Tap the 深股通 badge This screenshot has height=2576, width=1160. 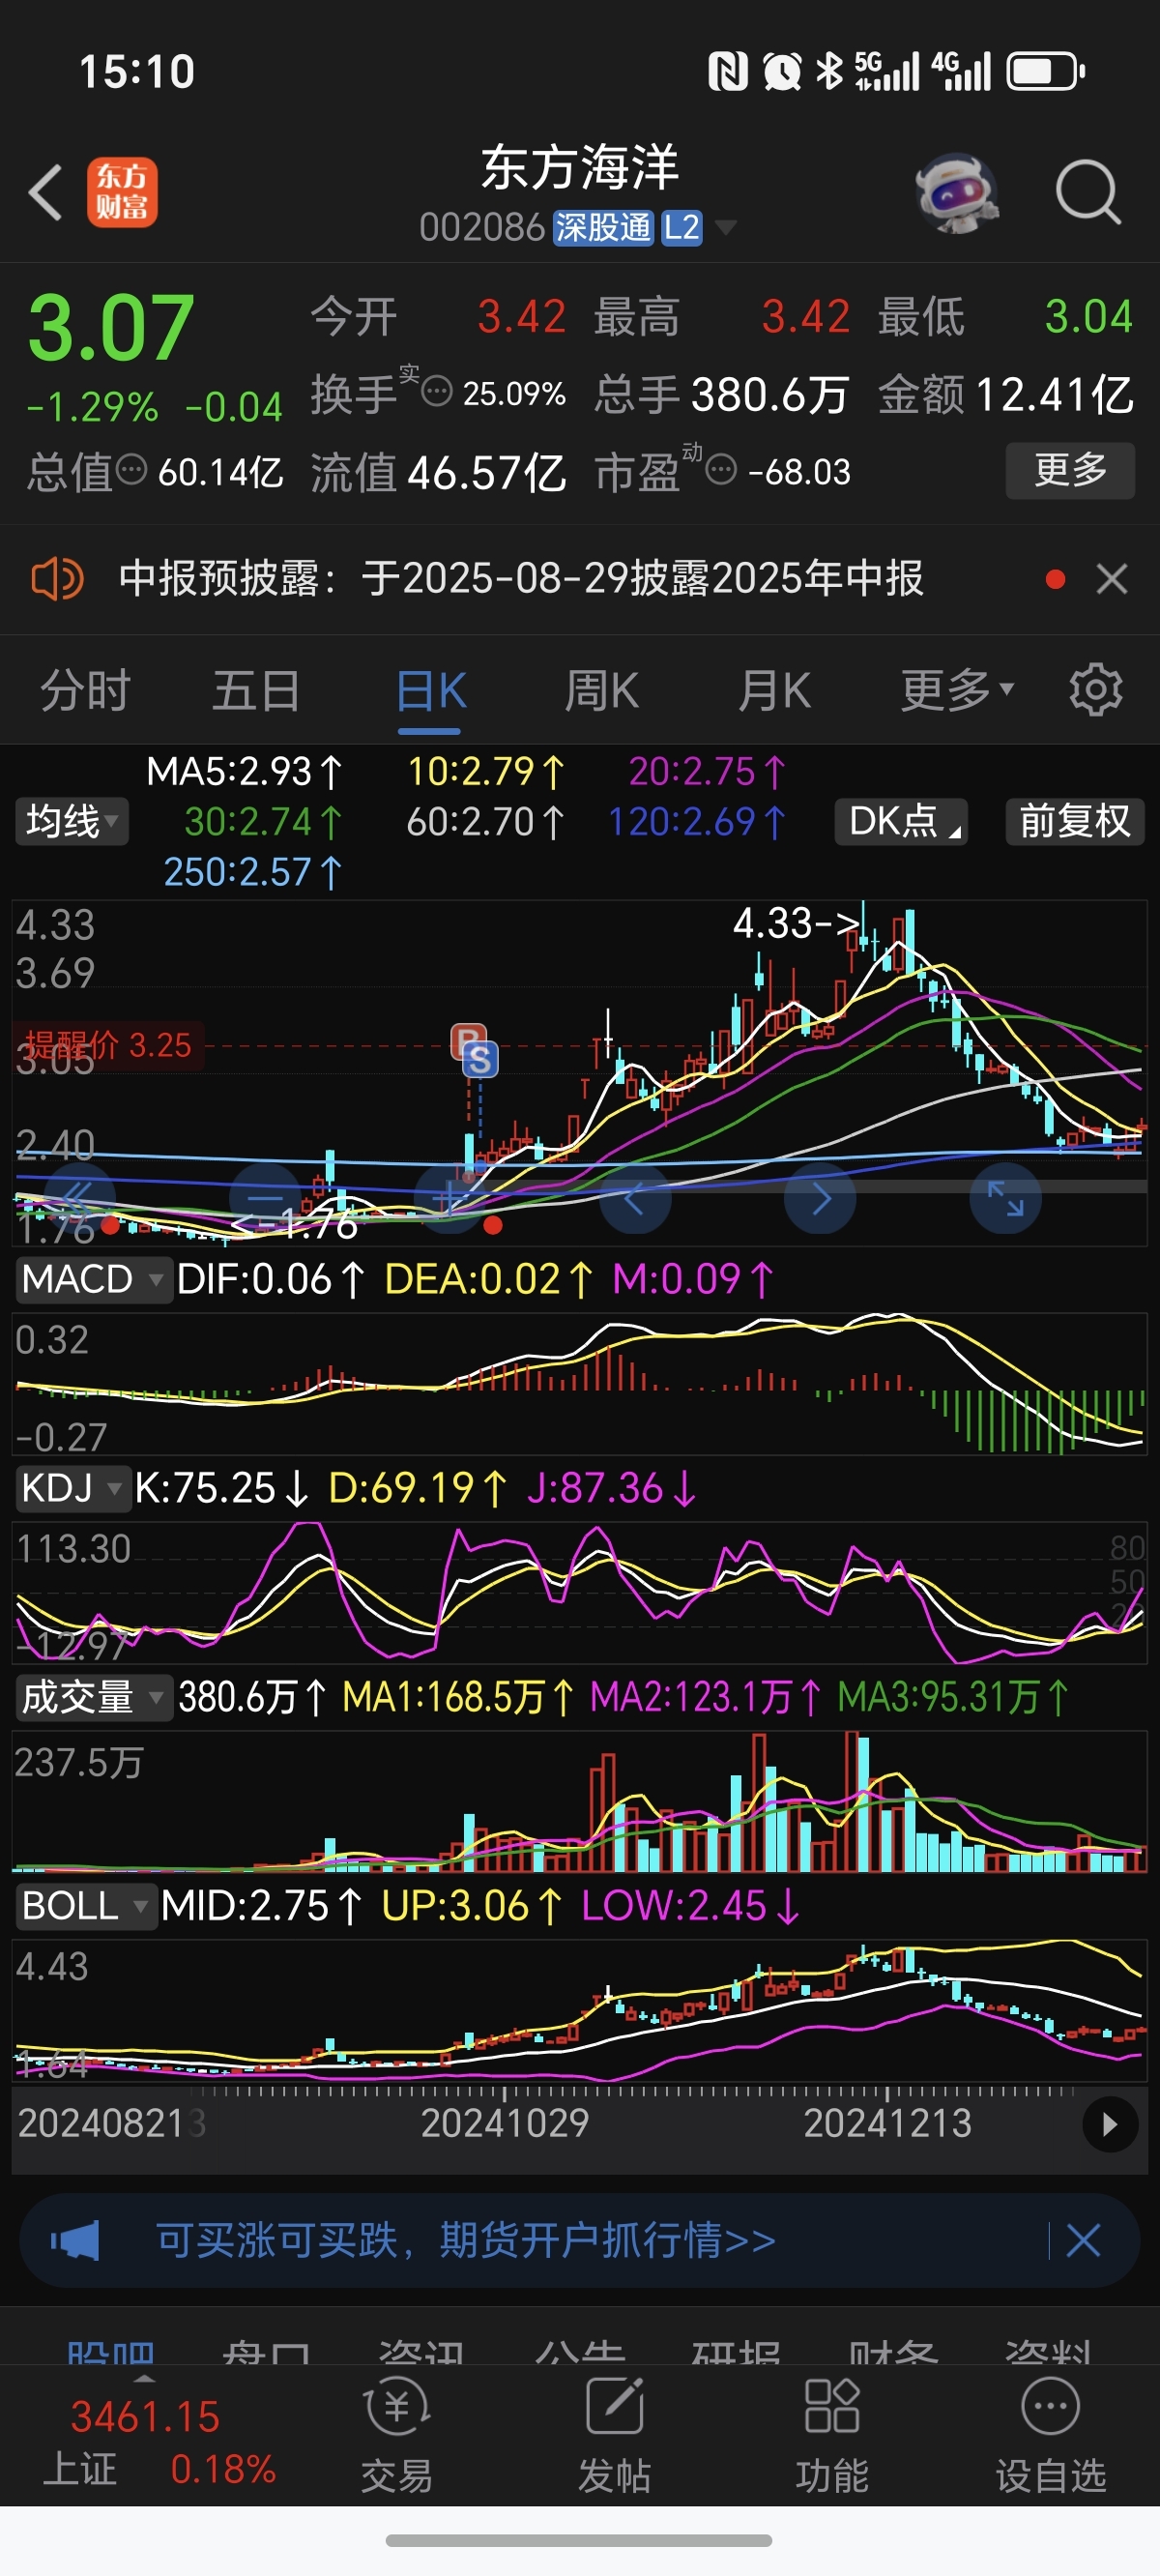(x=603, y=228)
